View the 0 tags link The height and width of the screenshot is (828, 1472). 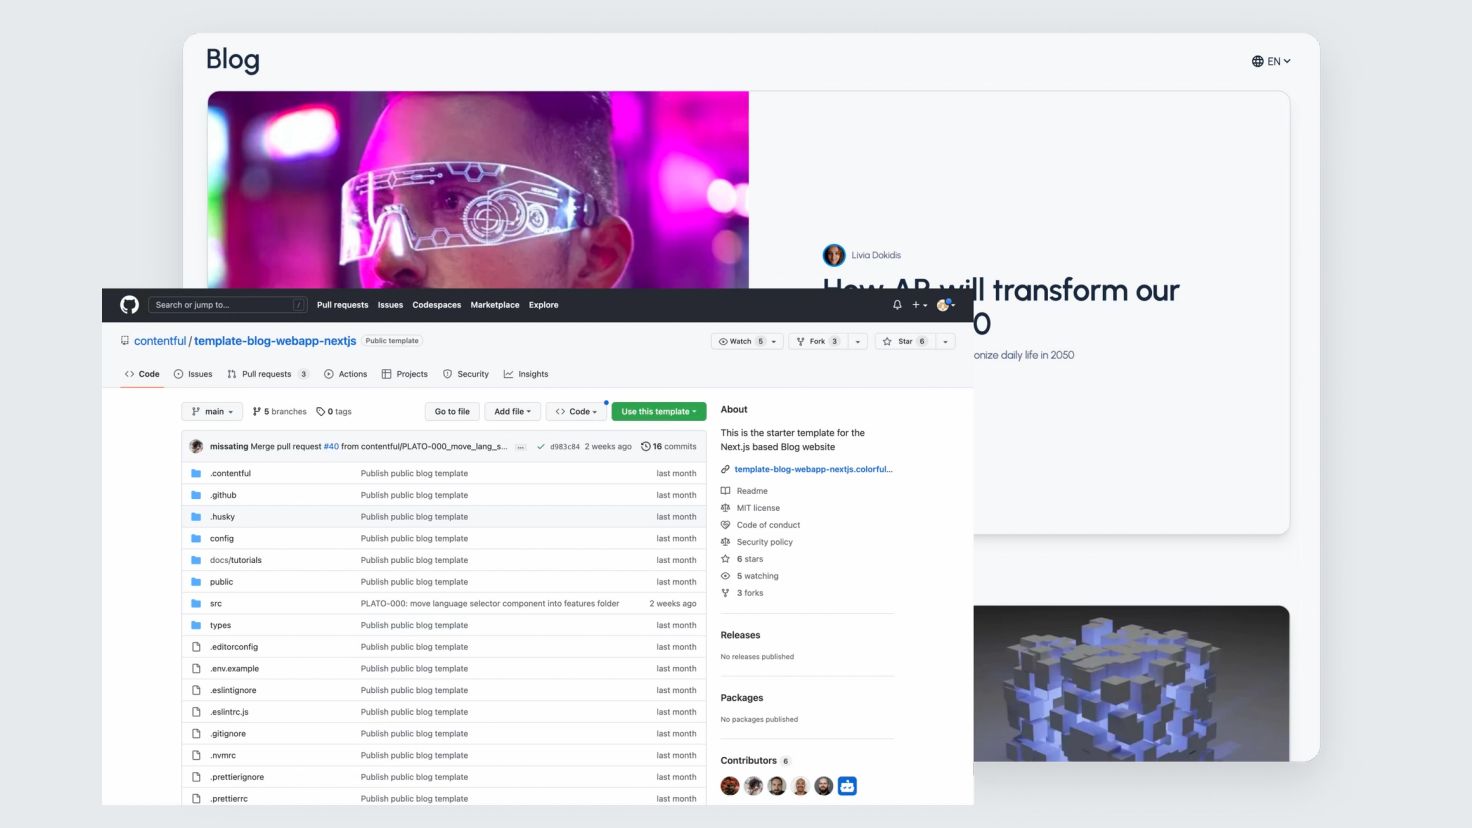[x=334, y=411]
